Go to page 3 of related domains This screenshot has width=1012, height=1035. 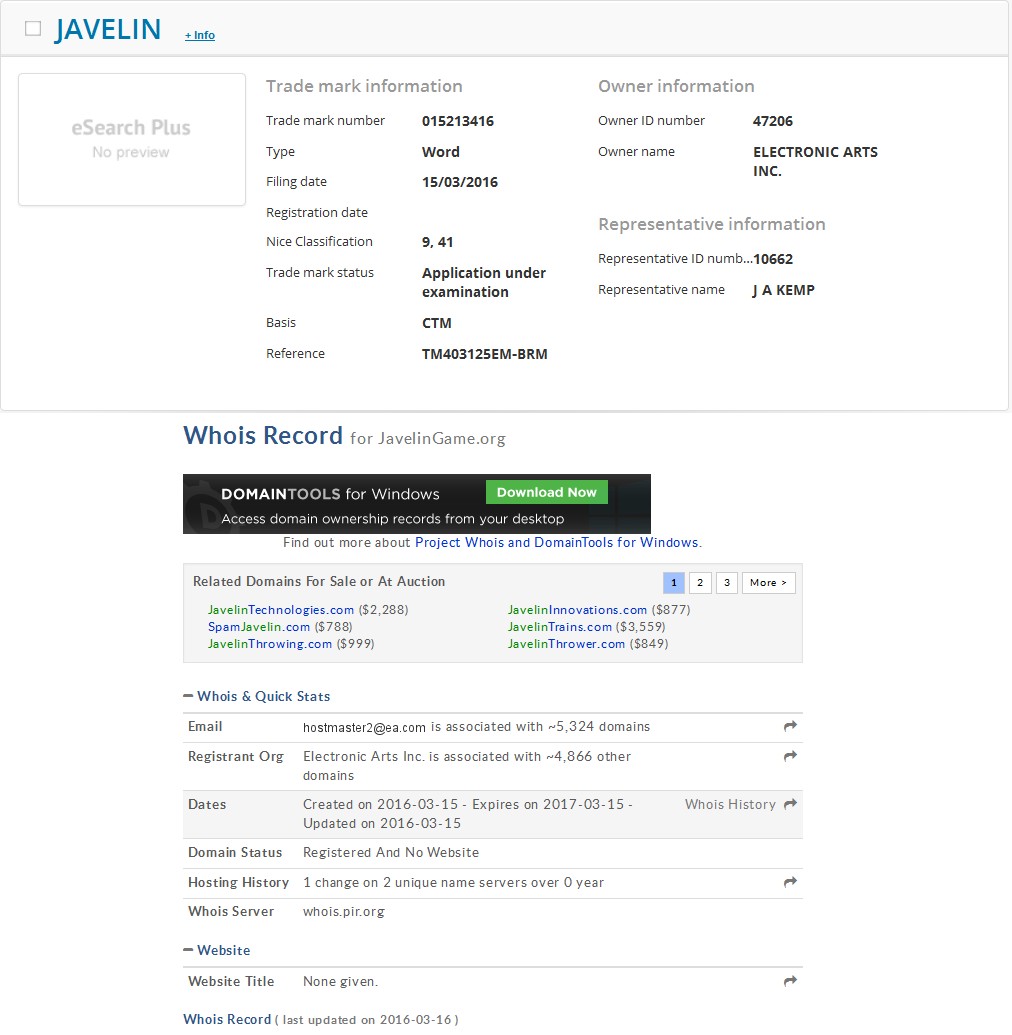click(727, 583)
